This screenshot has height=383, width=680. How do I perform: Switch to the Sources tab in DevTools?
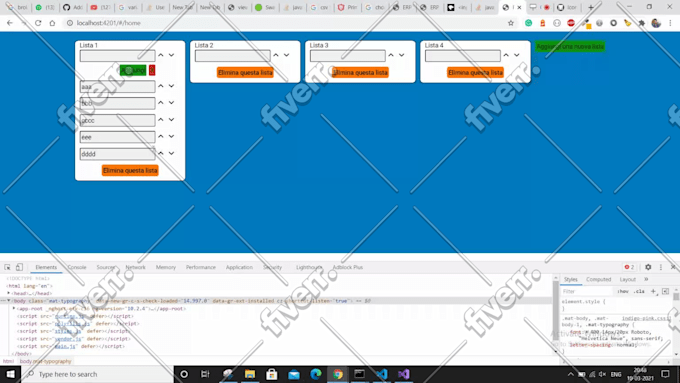(x=106, y=267)
